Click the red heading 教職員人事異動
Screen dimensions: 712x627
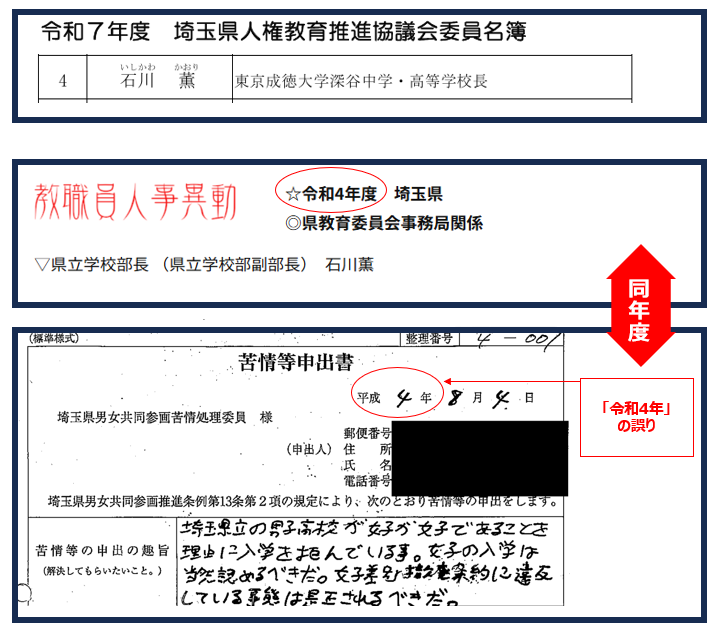coord(135,202)
